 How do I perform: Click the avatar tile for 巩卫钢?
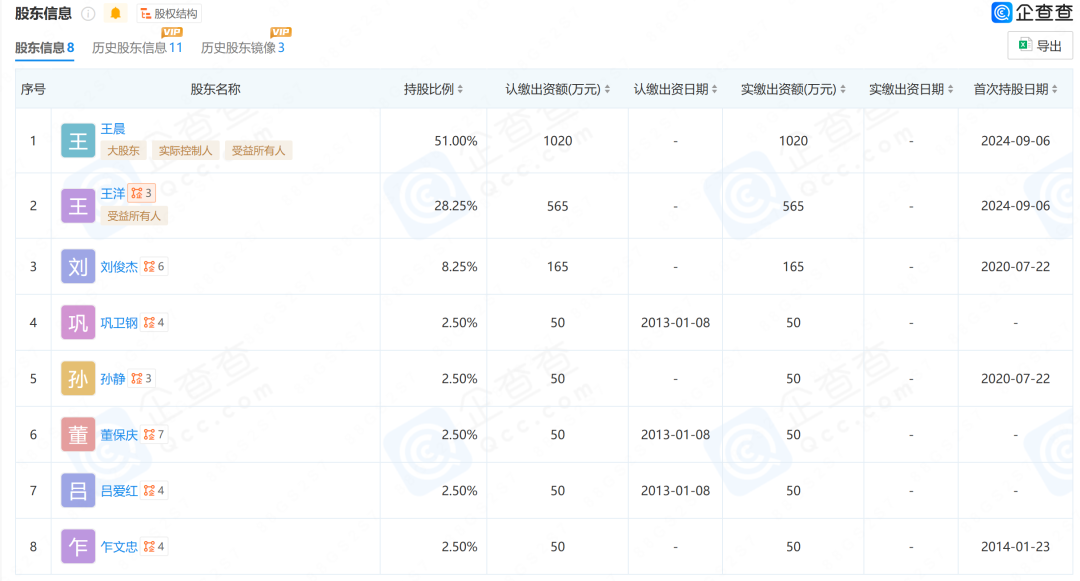pos(78,323)
